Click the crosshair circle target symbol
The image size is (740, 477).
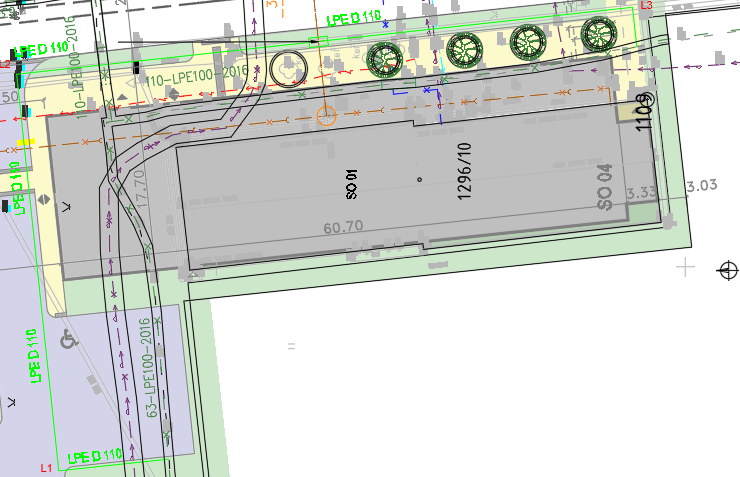click(728, 269)
